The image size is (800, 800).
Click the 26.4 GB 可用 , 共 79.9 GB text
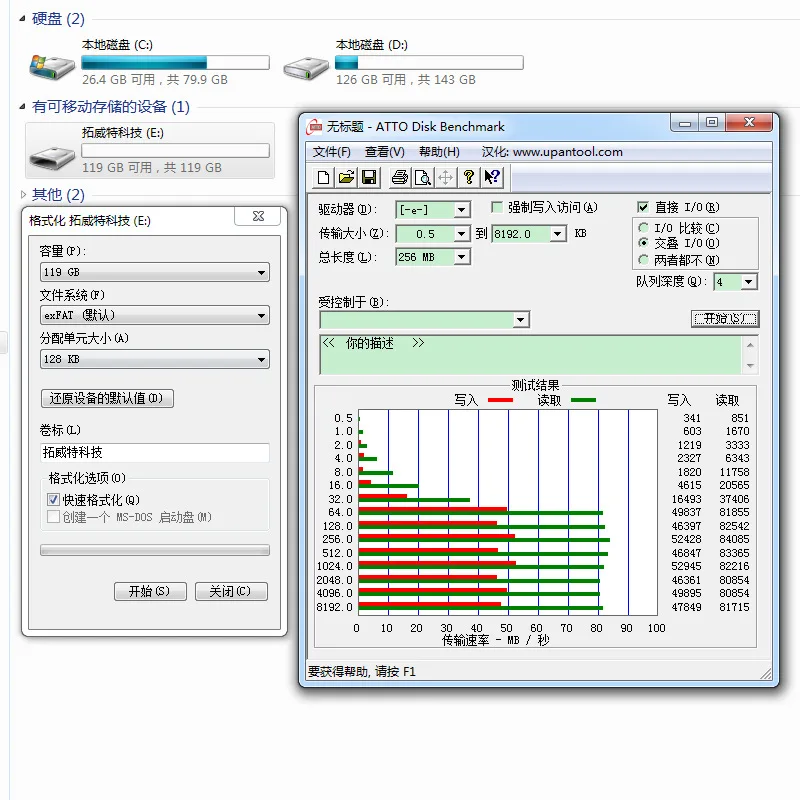pos(155,80)
